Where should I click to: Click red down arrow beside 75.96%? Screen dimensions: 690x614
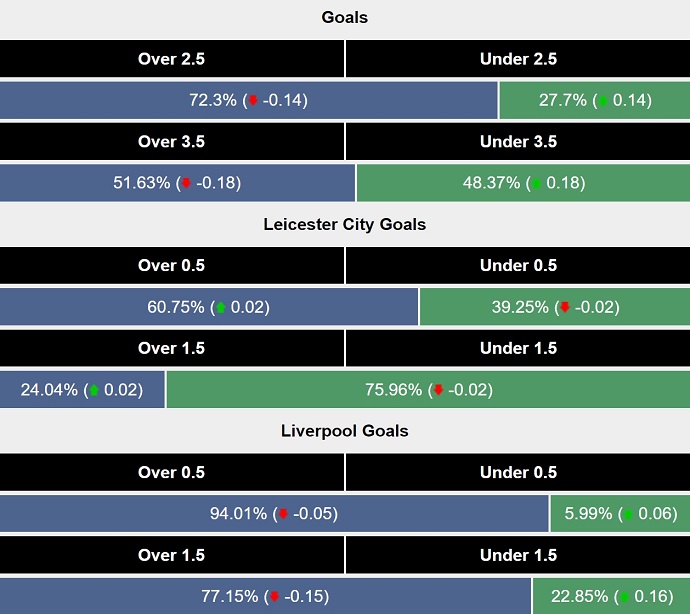tap(436, 390)
